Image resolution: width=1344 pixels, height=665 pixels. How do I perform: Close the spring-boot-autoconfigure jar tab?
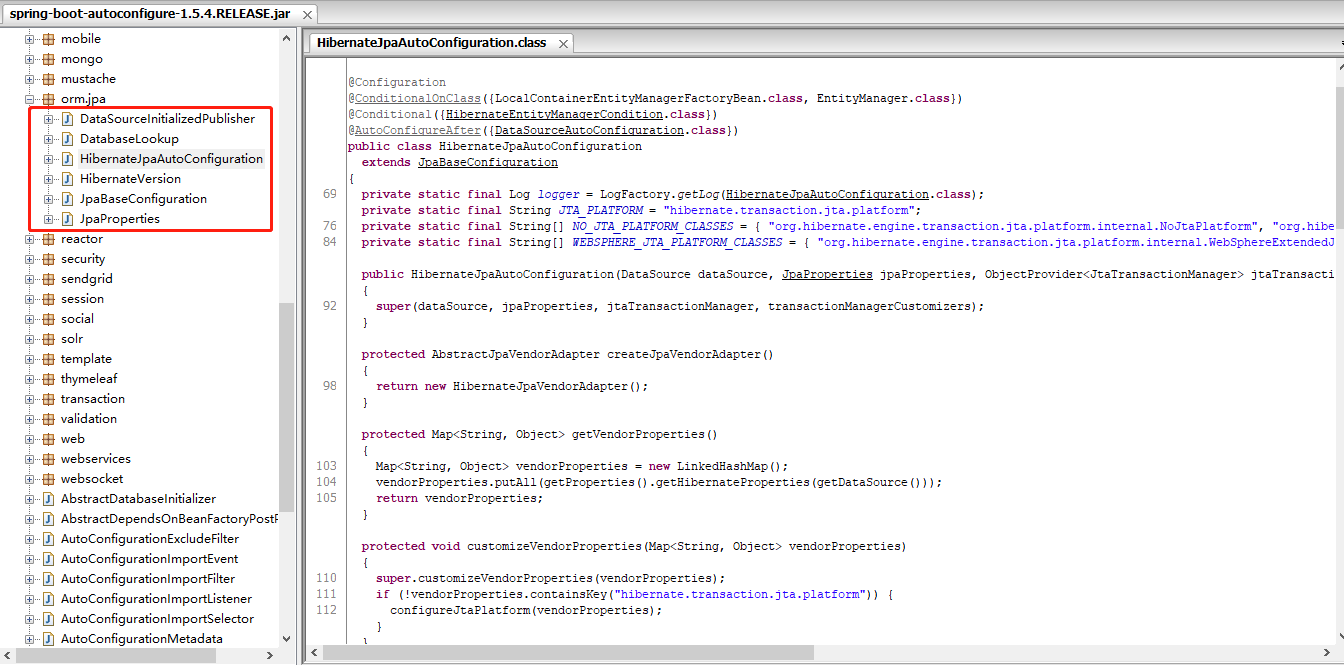307,15
